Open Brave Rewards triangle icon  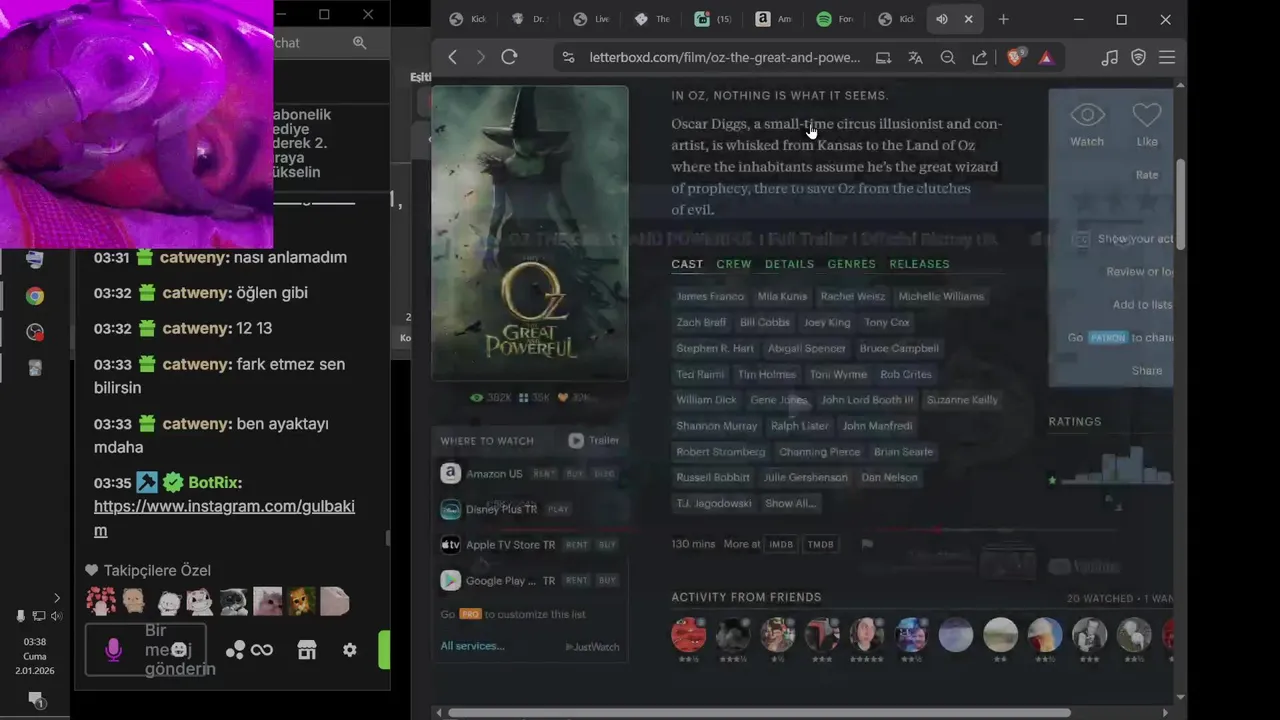(x=1046, y=58)
